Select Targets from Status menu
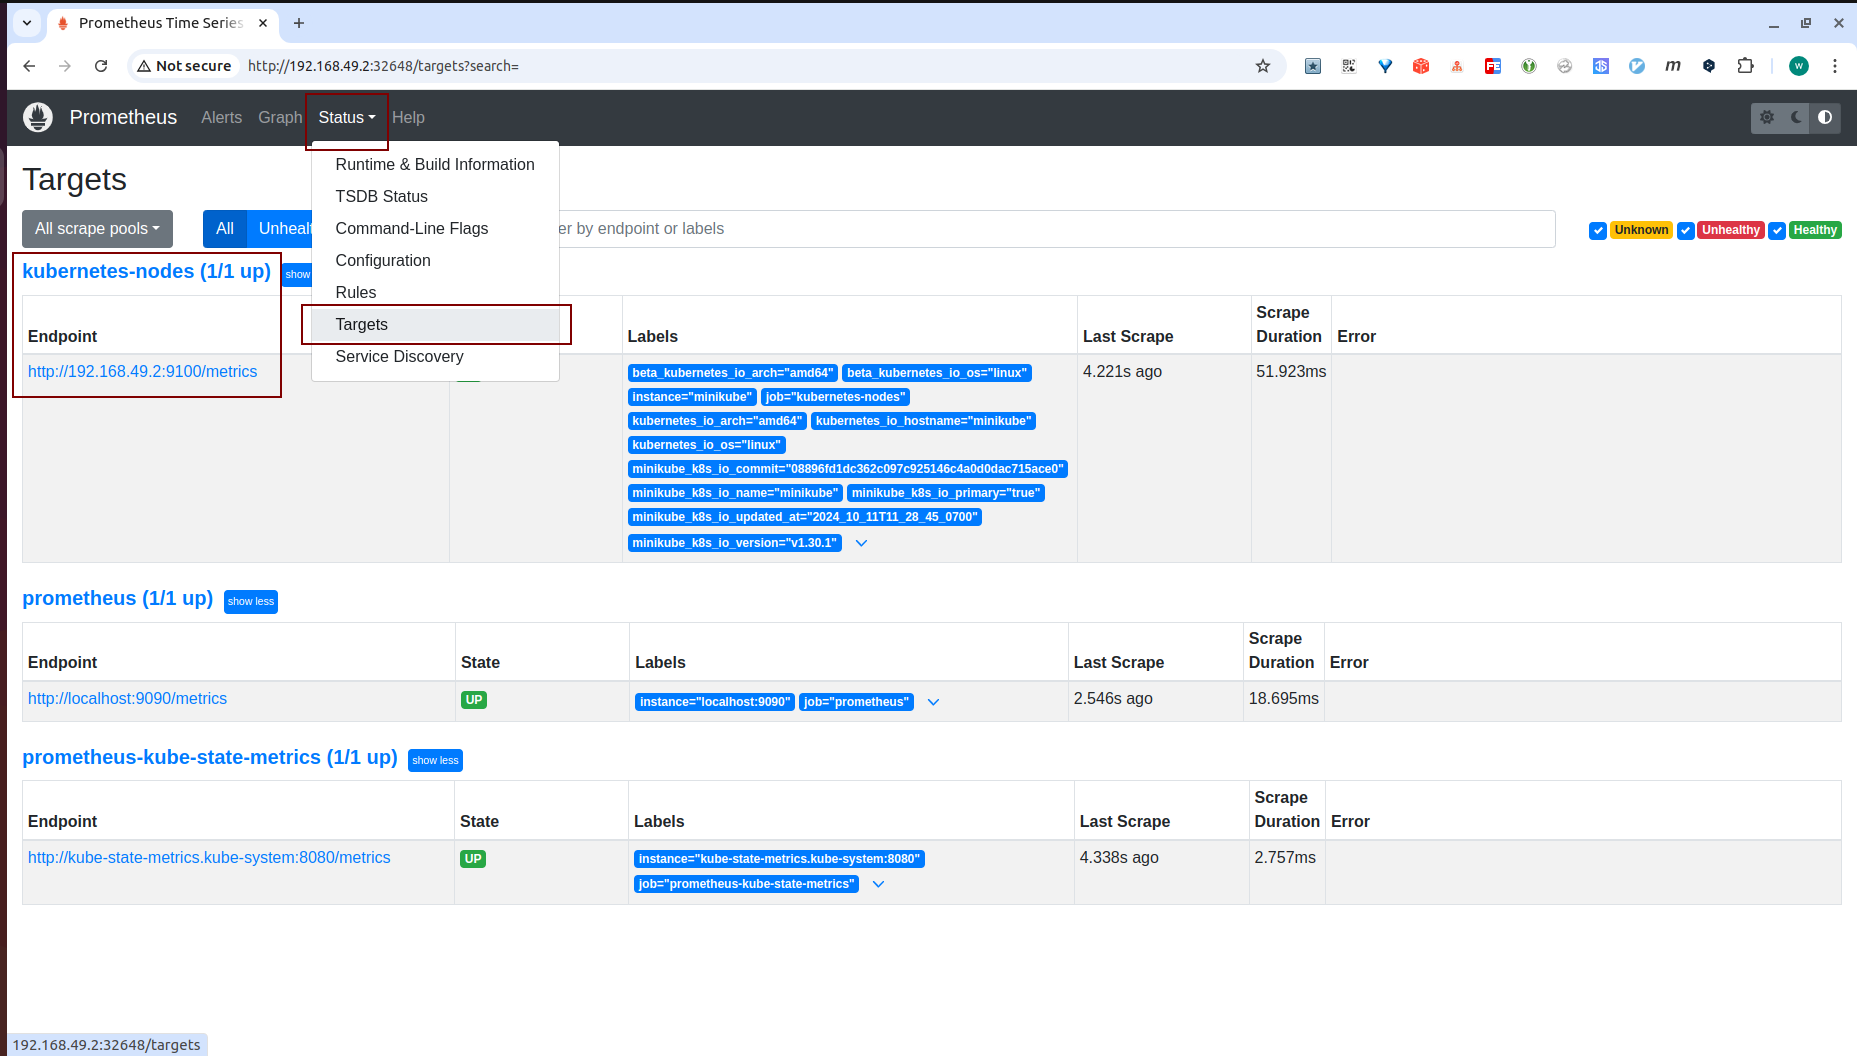This screenshot has height=1056, width=1857. click(x=435, y=324)
